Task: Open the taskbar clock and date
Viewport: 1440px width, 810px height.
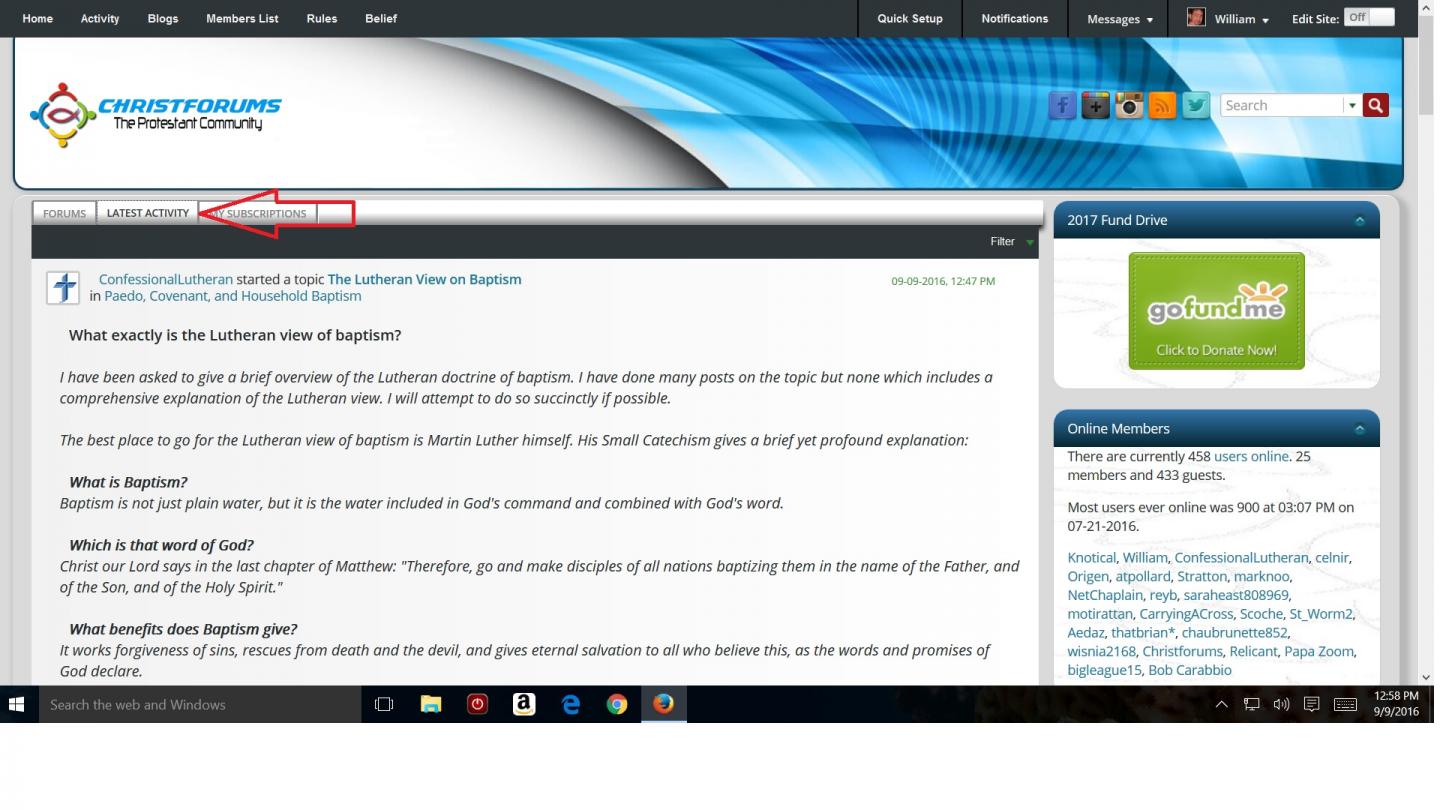Action: pos(1396,704)
